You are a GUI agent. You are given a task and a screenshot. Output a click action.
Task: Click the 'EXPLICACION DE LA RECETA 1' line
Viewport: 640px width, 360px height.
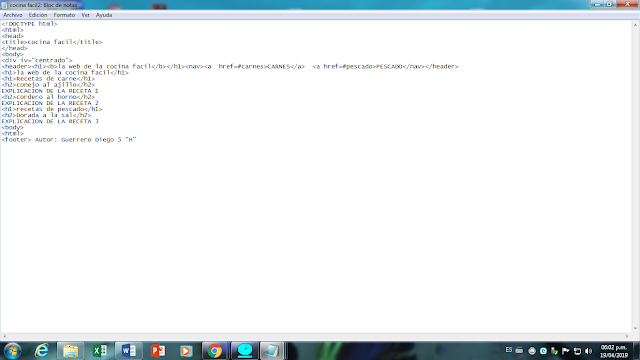(50, 91)
